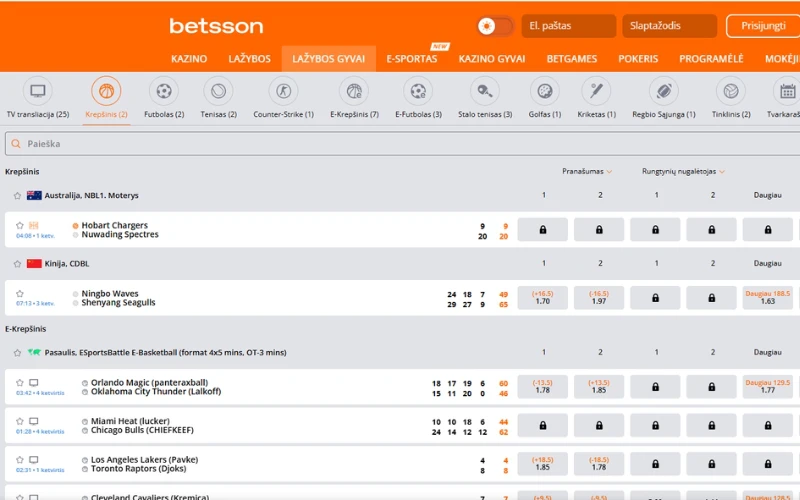800x500 pixels.
Task: Select the Golfas golf icon
Action: [x=545, y=91]
